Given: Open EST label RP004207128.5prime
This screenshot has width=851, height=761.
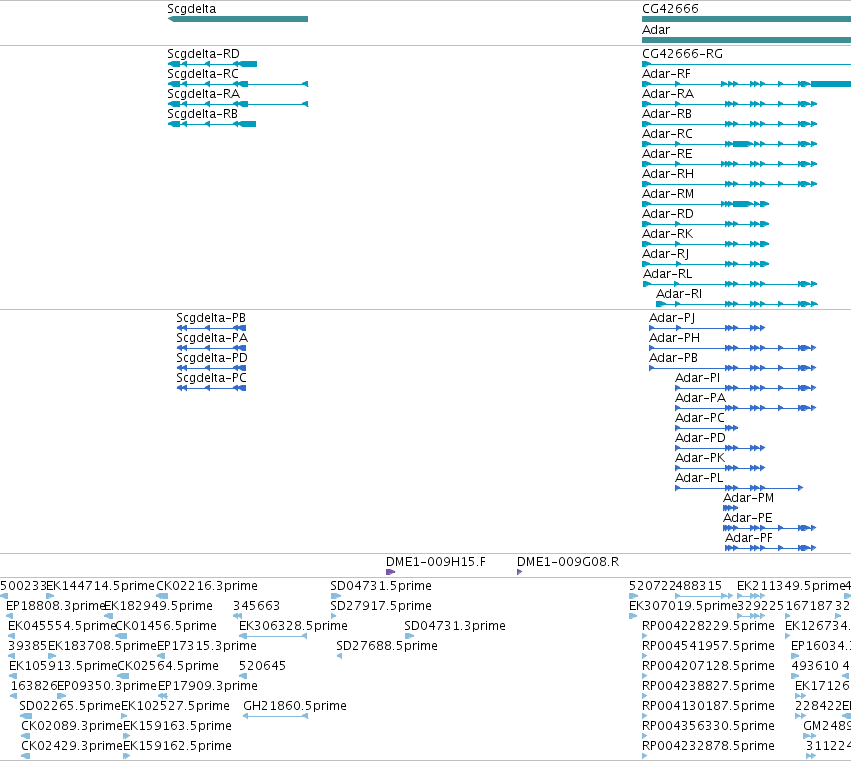Looking at the screenshot, I should [x=708, y=667].
